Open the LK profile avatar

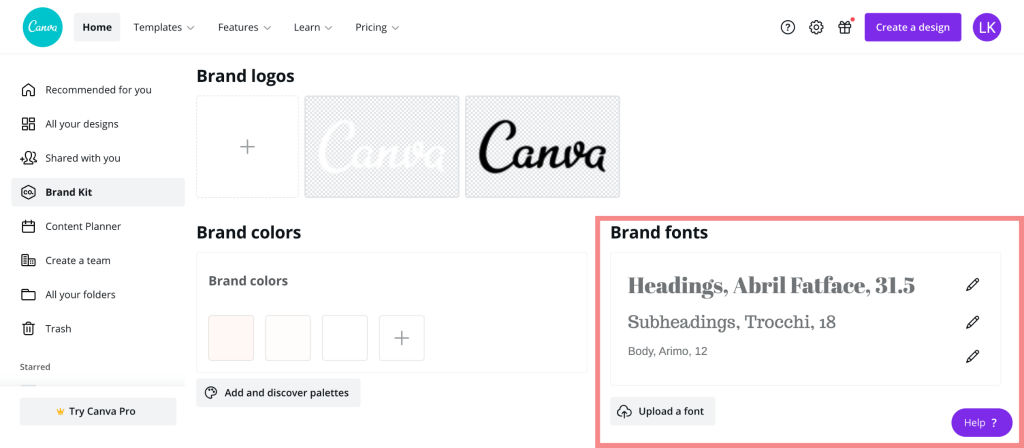click(987, 27)
